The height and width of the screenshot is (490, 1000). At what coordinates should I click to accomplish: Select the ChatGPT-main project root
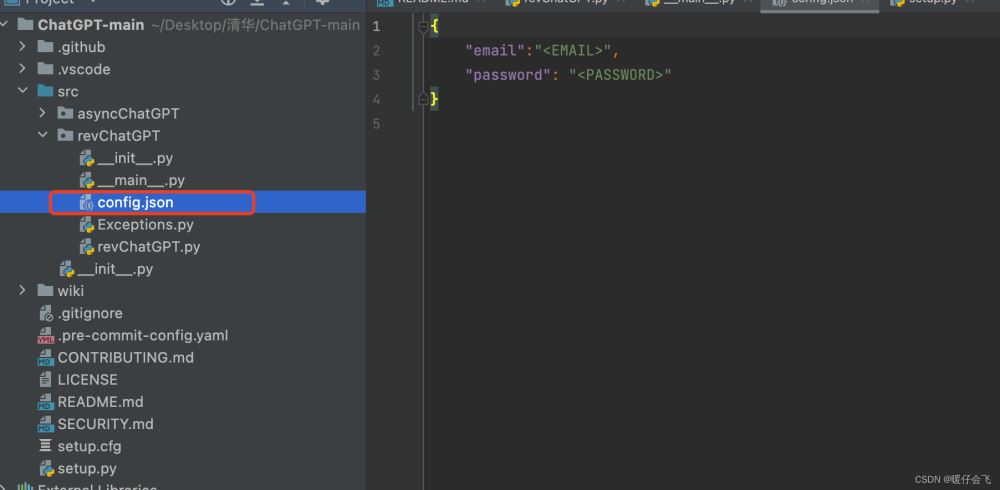[91, 25]
